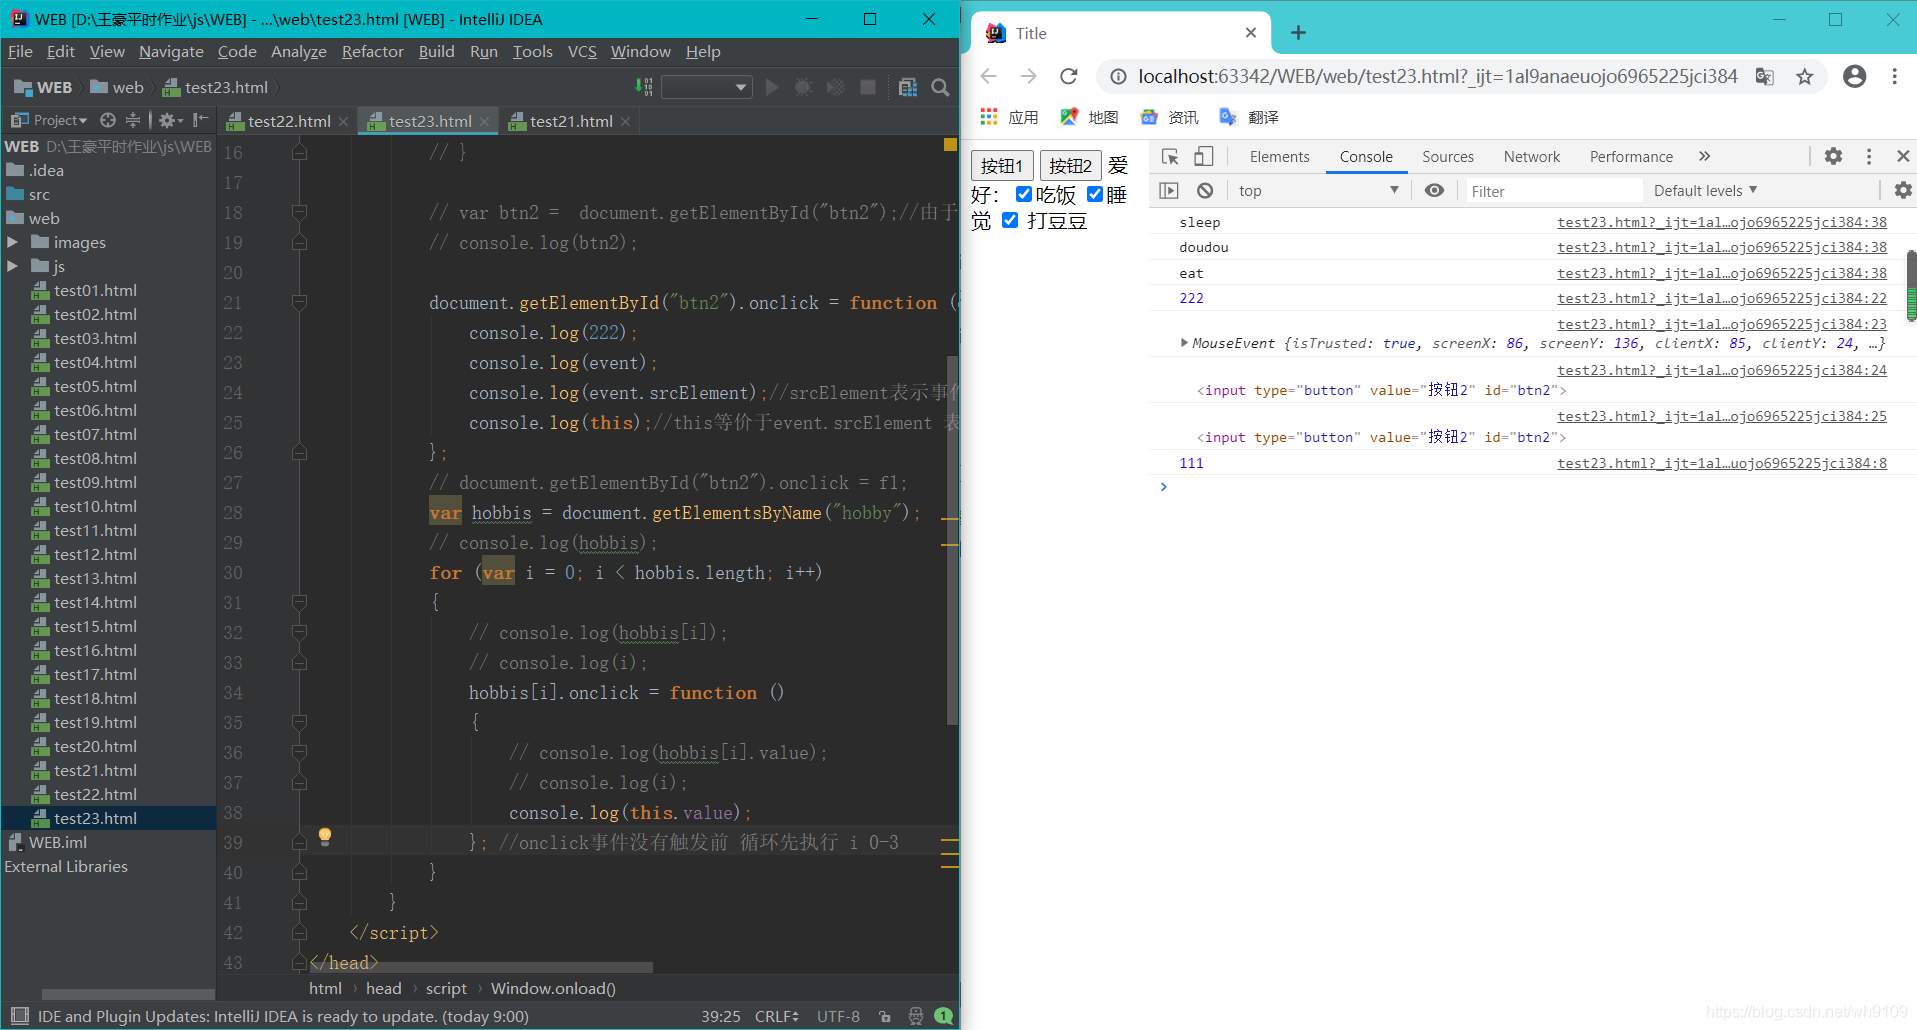
Task: Click the Stop square icon in IntelliJ toolbar
Action: coord(868,88)
